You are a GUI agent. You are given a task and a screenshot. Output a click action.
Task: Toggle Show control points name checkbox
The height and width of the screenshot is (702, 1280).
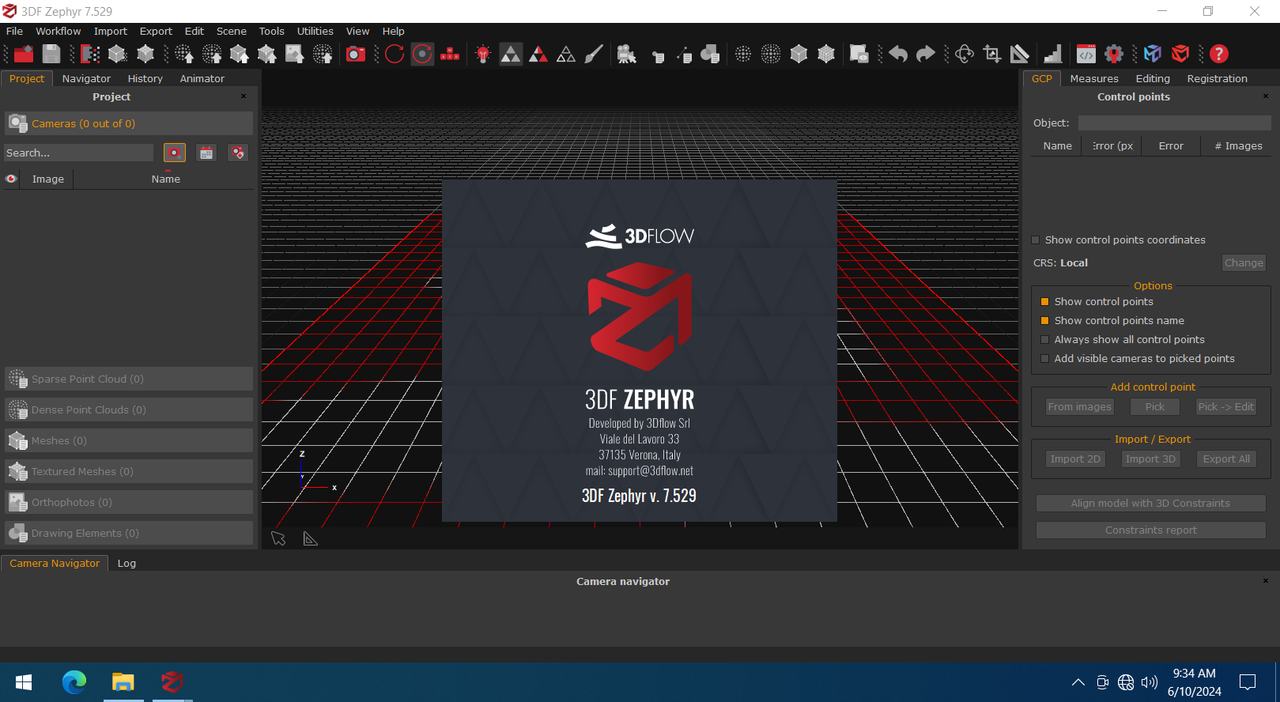pos(1045,321)
